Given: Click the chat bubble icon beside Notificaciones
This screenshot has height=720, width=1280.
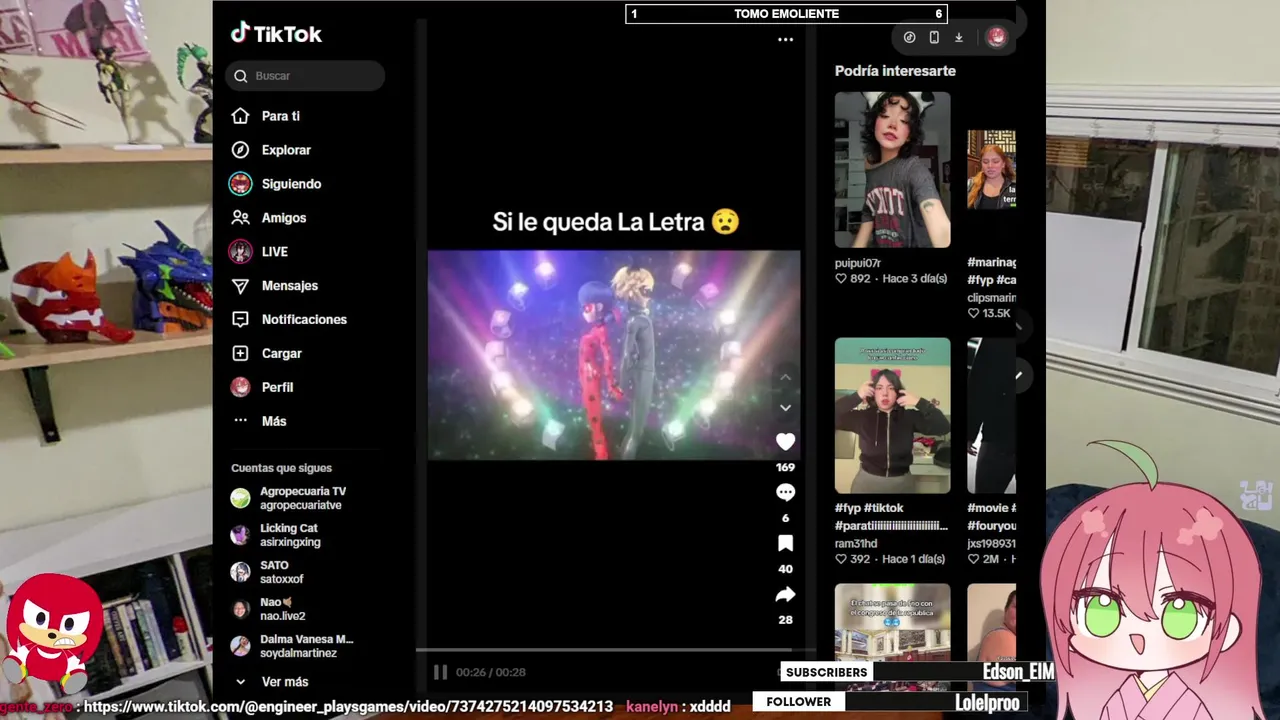Looking at the screenshot, I should 240,320.
